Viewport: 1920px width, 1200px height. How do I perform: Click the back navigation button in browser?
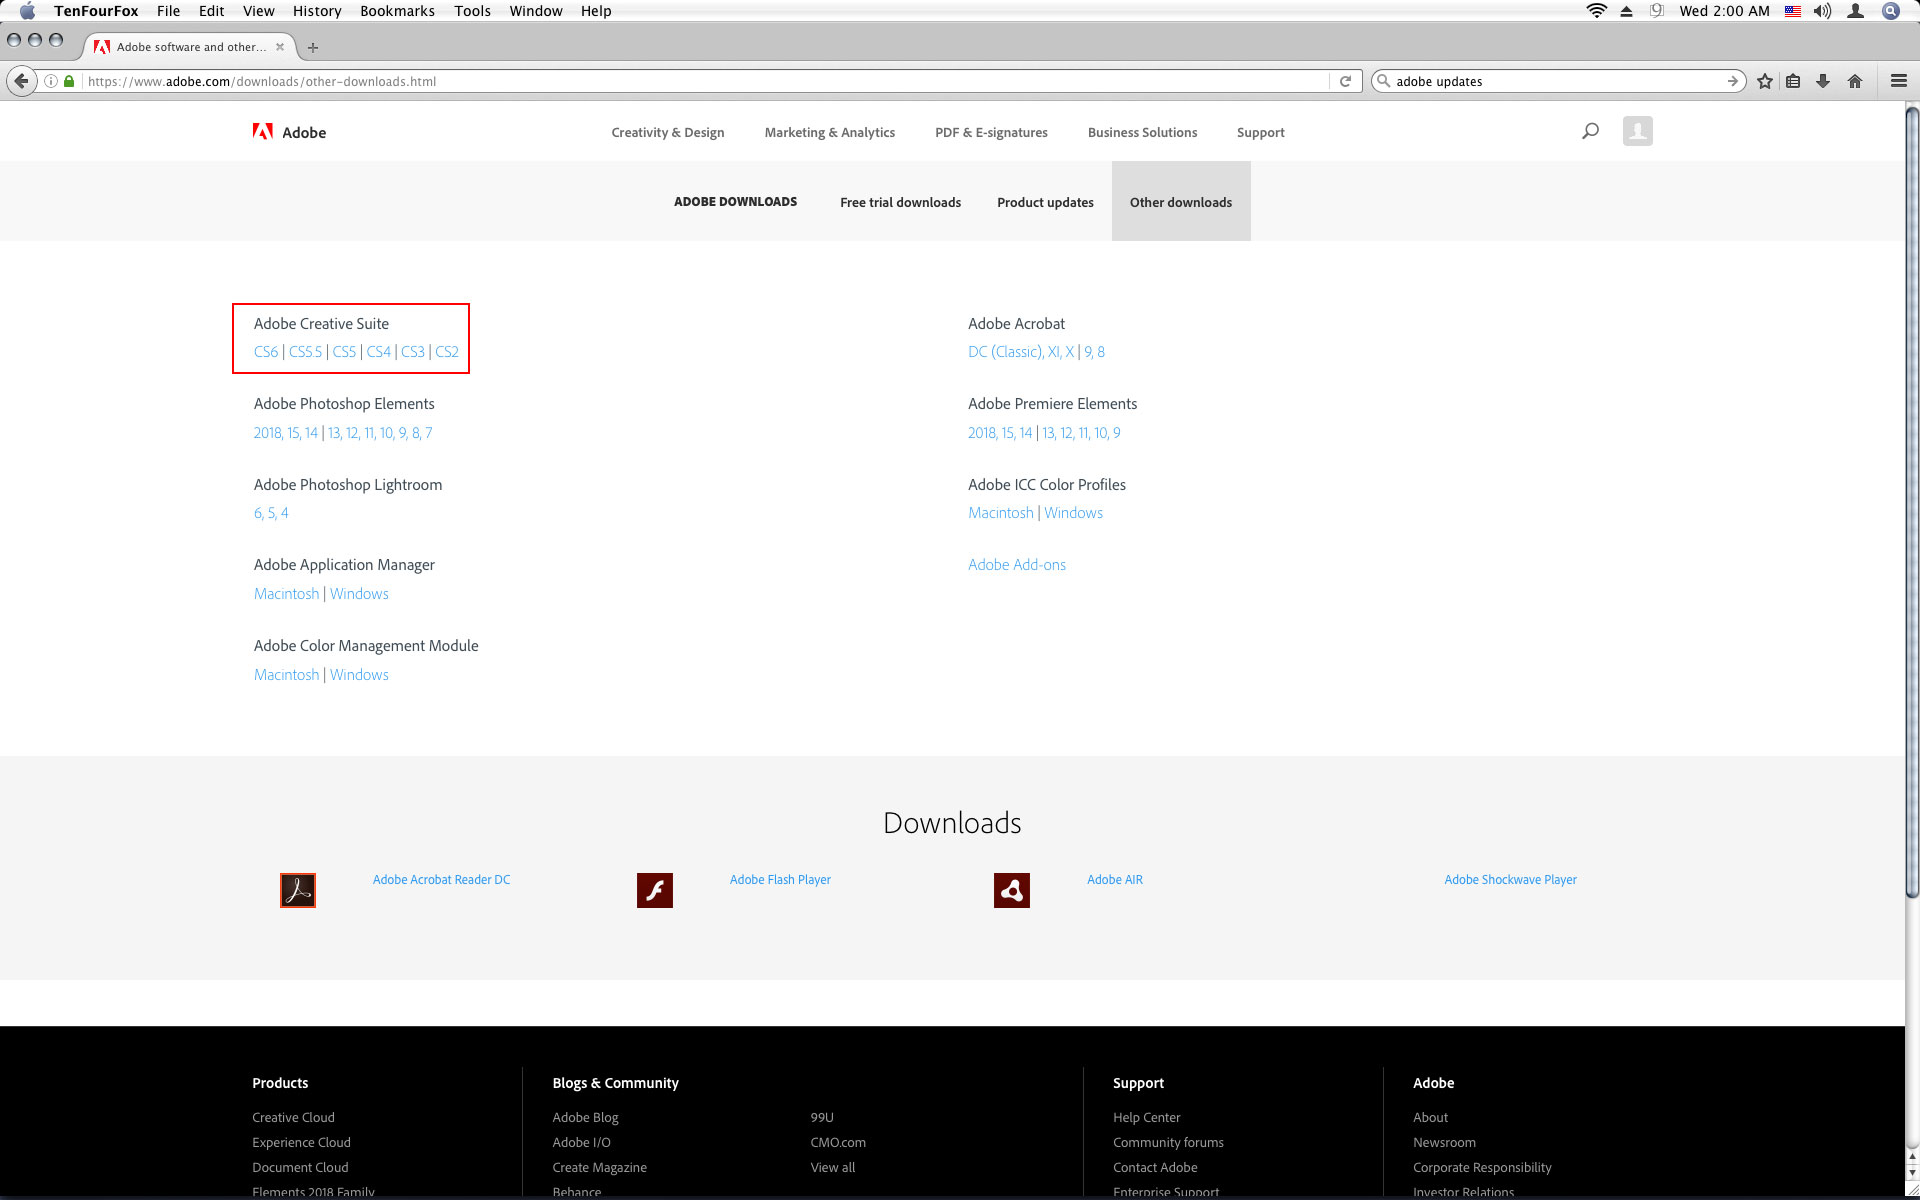tap(19, 80)
